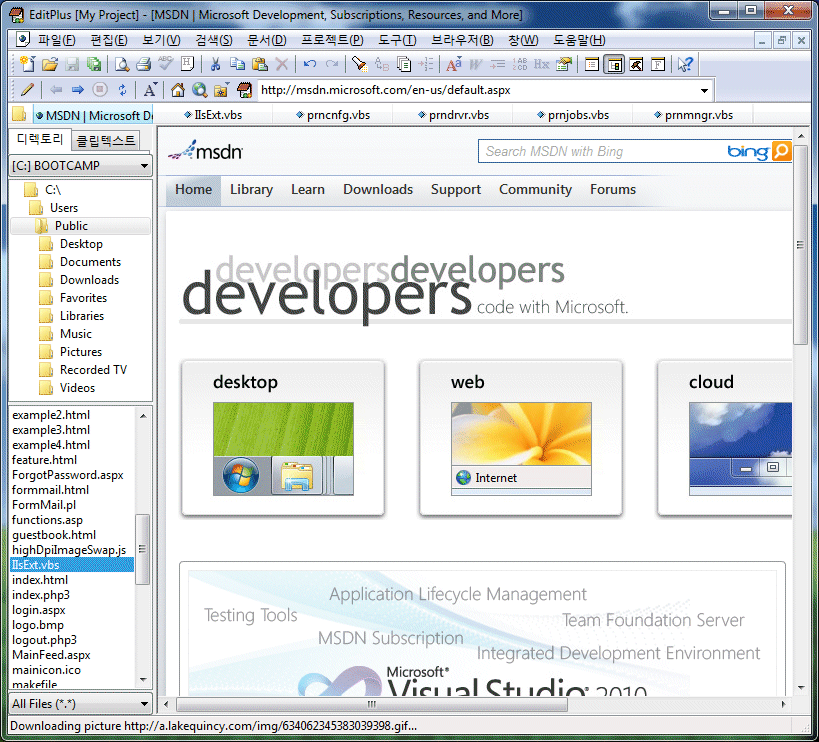Click the Search web globe-magnifier icon
This screenshot has height=742, width=819.
[200, 90]
